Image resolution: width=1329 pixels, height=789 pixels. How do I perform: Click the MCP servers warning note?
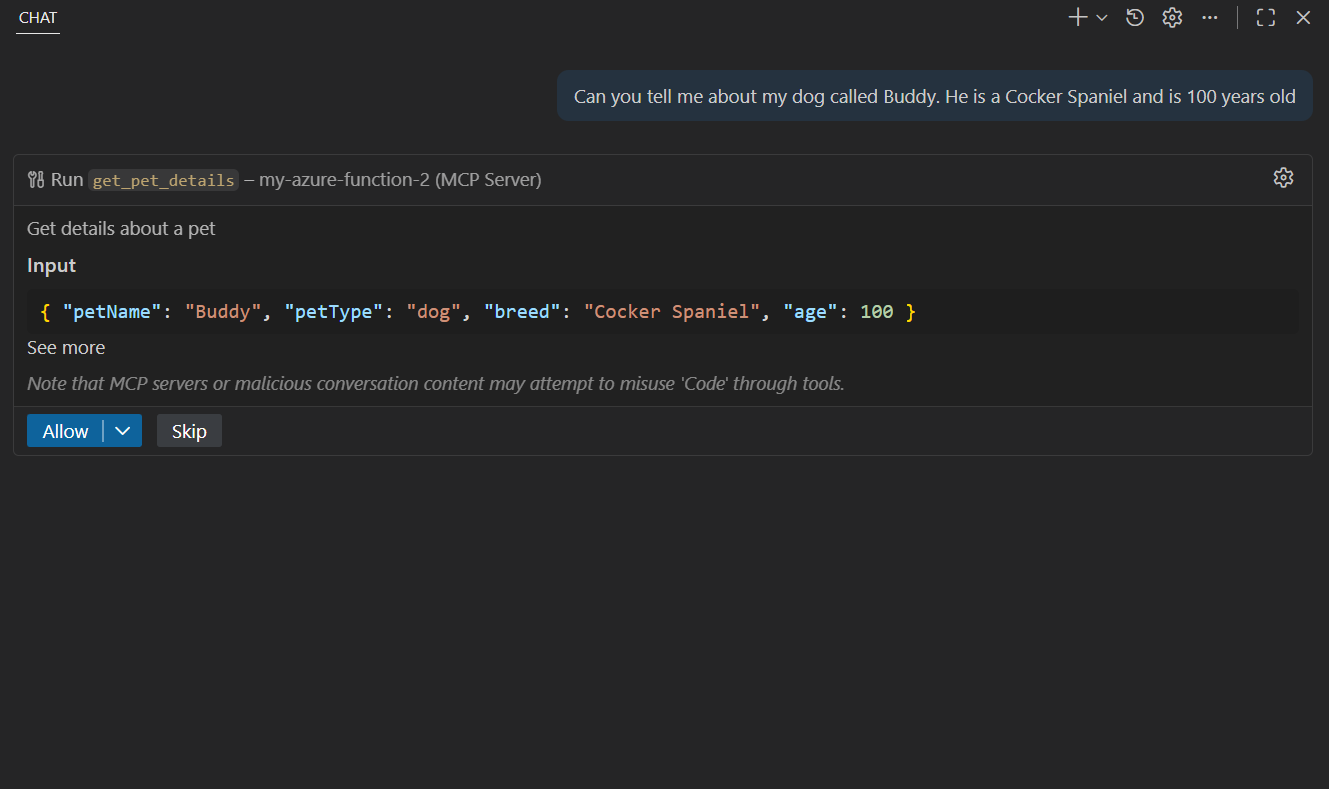coord(435,383)
